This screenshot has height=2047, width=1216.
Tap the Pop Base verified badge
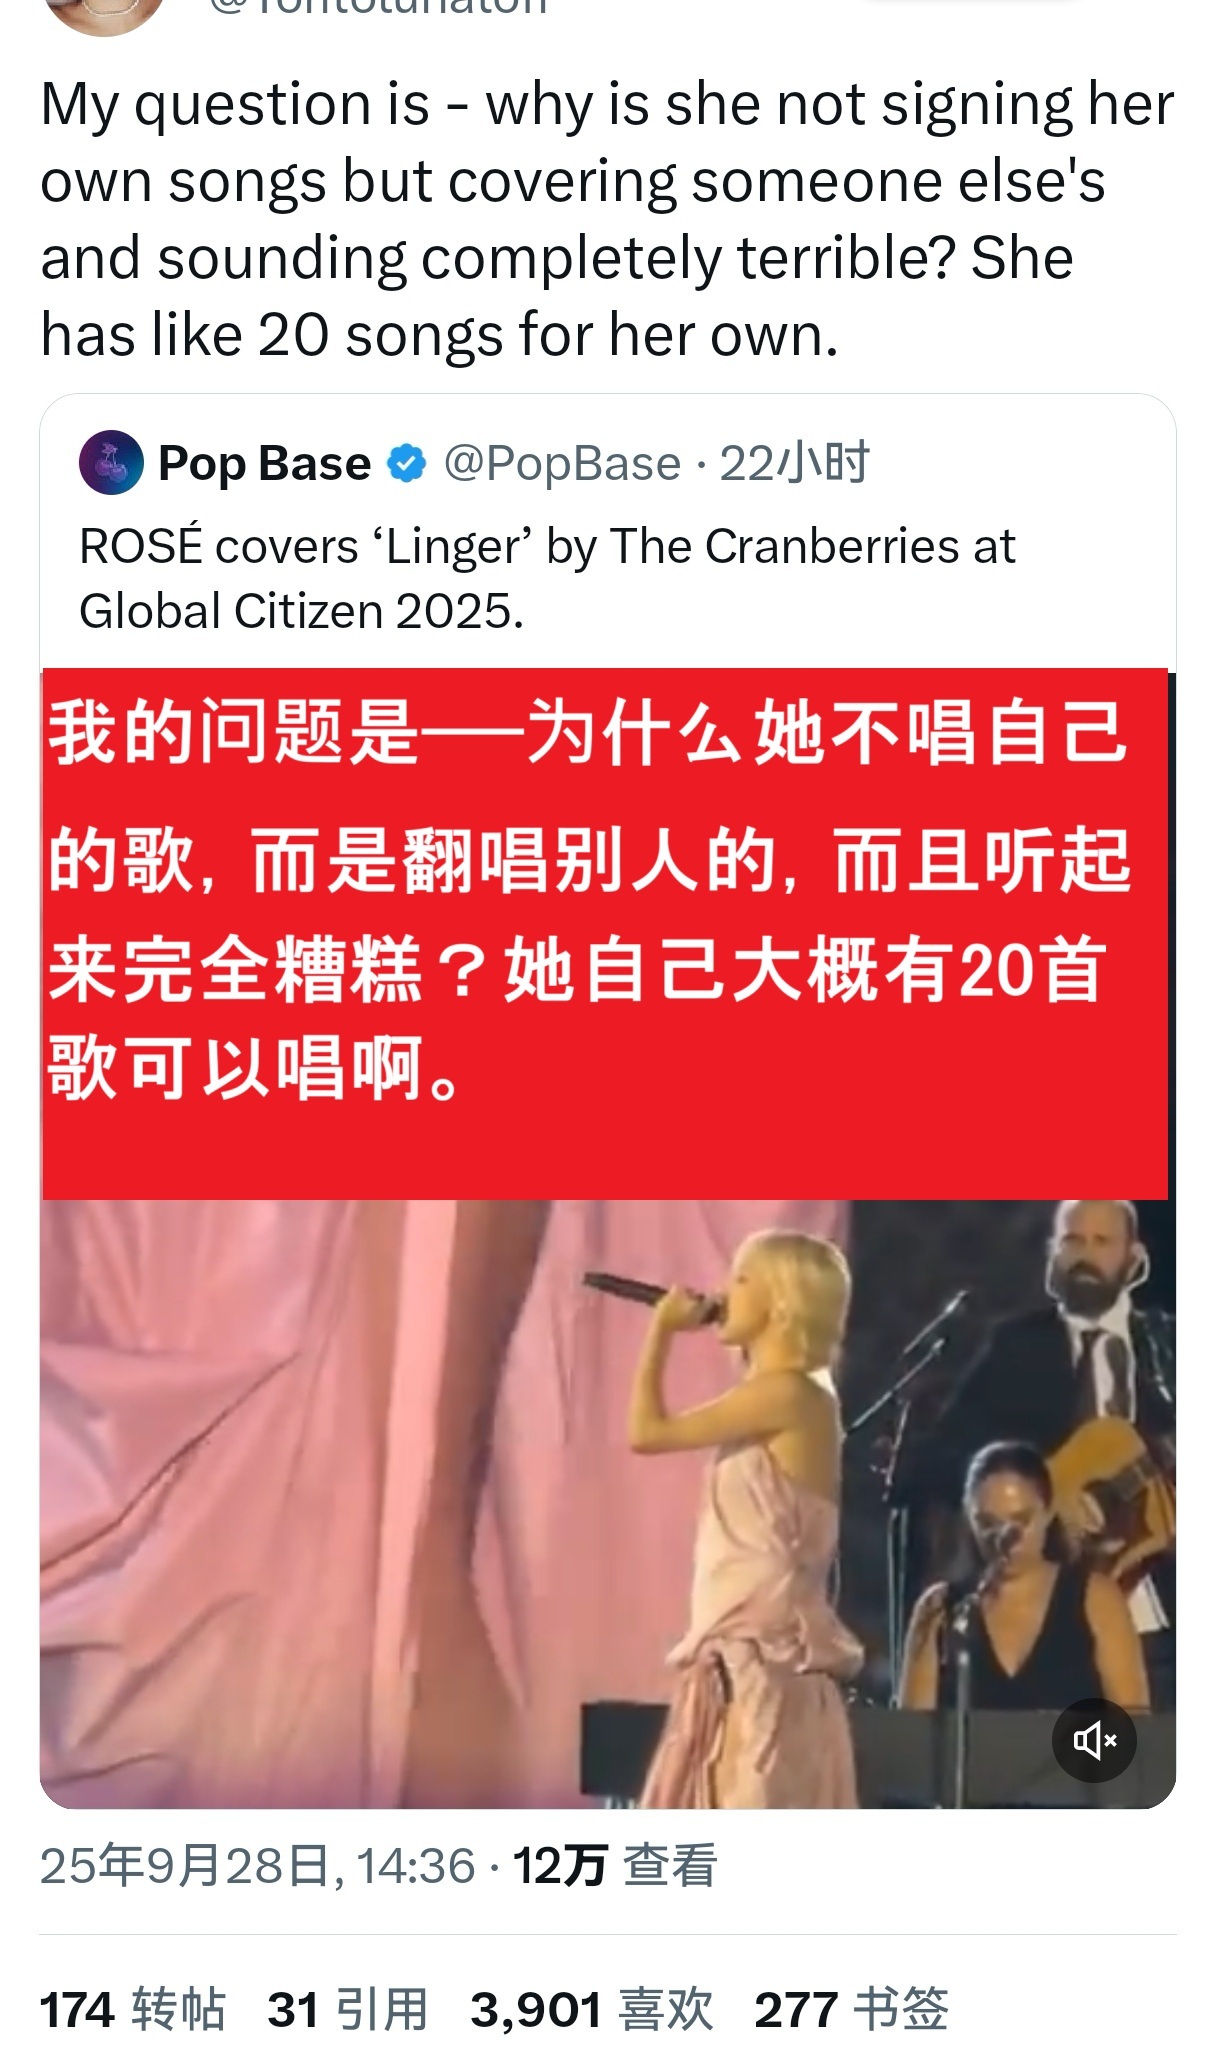coord(406,464)
